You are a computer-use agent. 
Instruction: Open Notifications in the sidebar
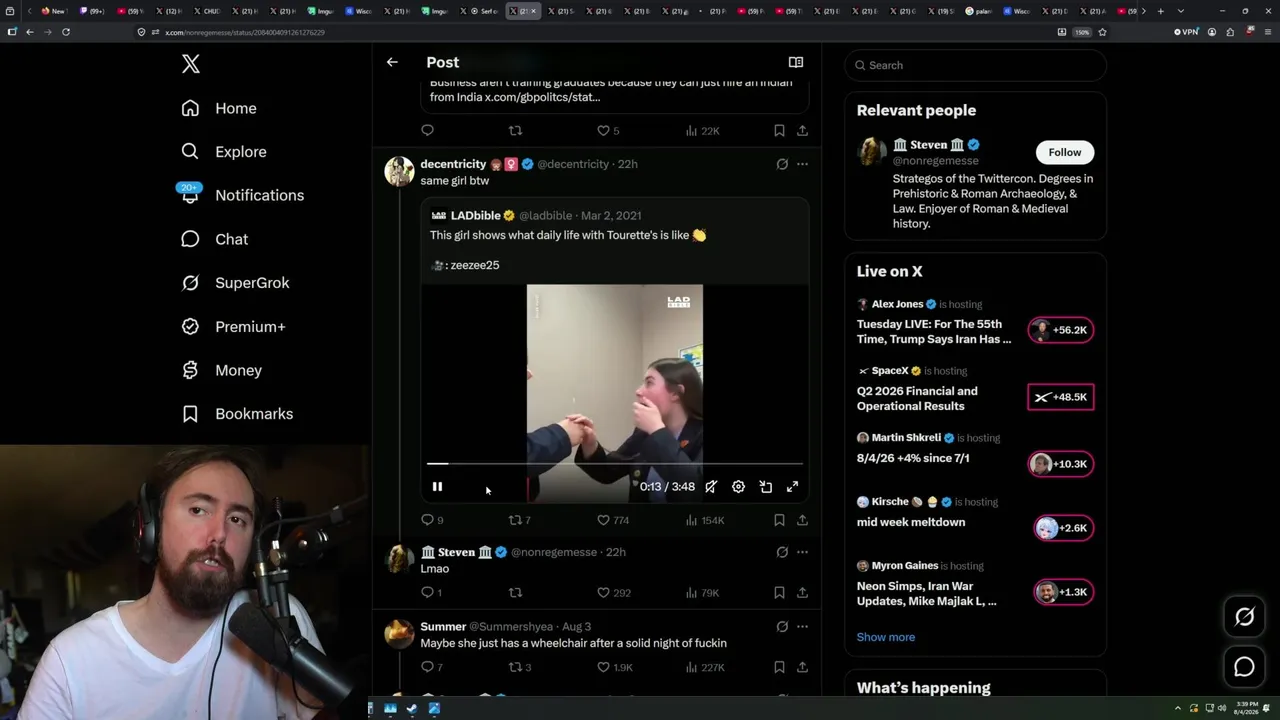[243, 195]
